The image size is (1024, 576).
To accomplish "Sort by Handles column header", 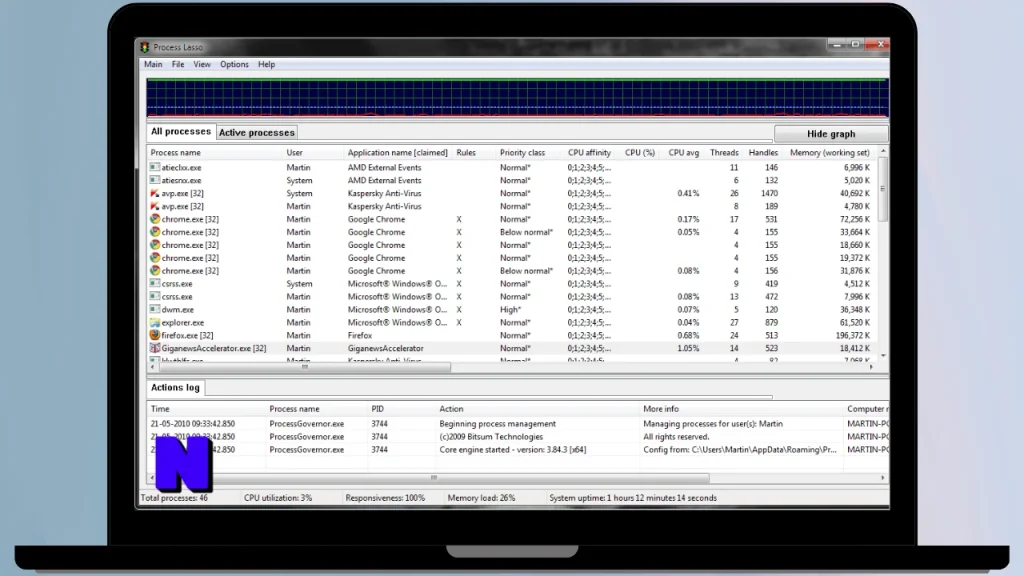I will (x=763, y=153).
